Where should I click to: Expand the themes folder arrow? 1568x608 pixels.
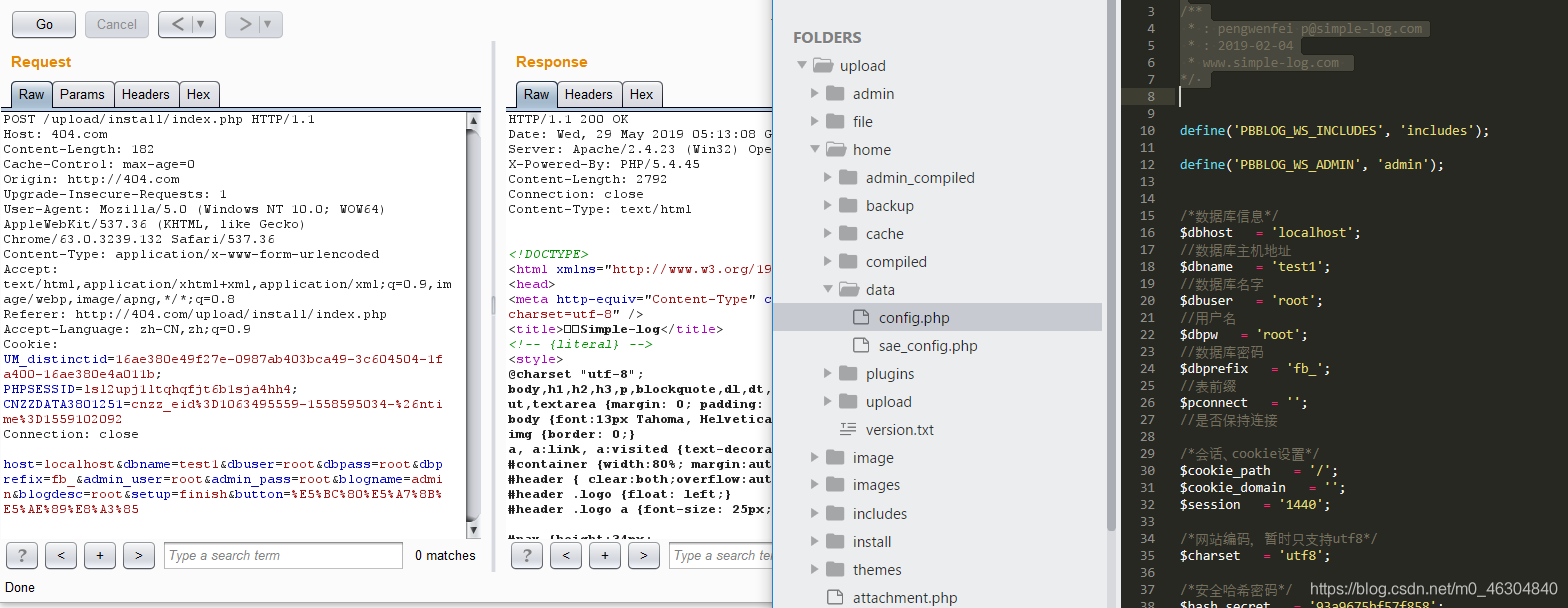pos(815,570)
